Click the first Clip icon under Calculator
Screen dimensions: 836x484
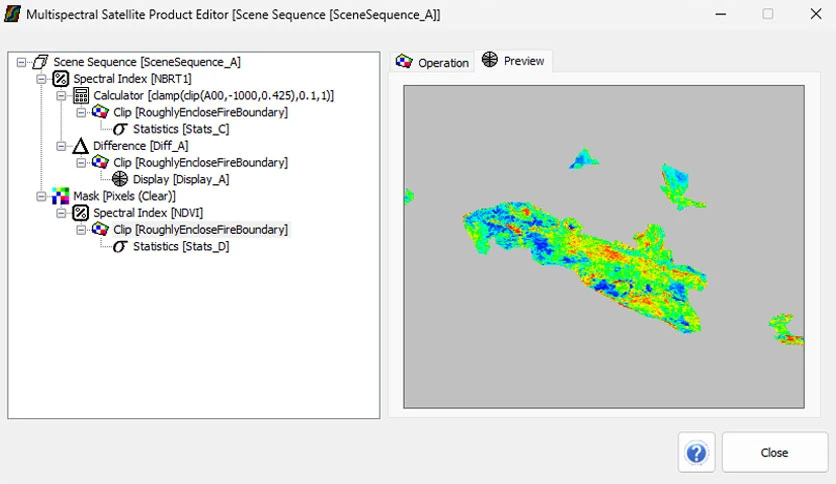pyautogui.click(x=100, y=112)
